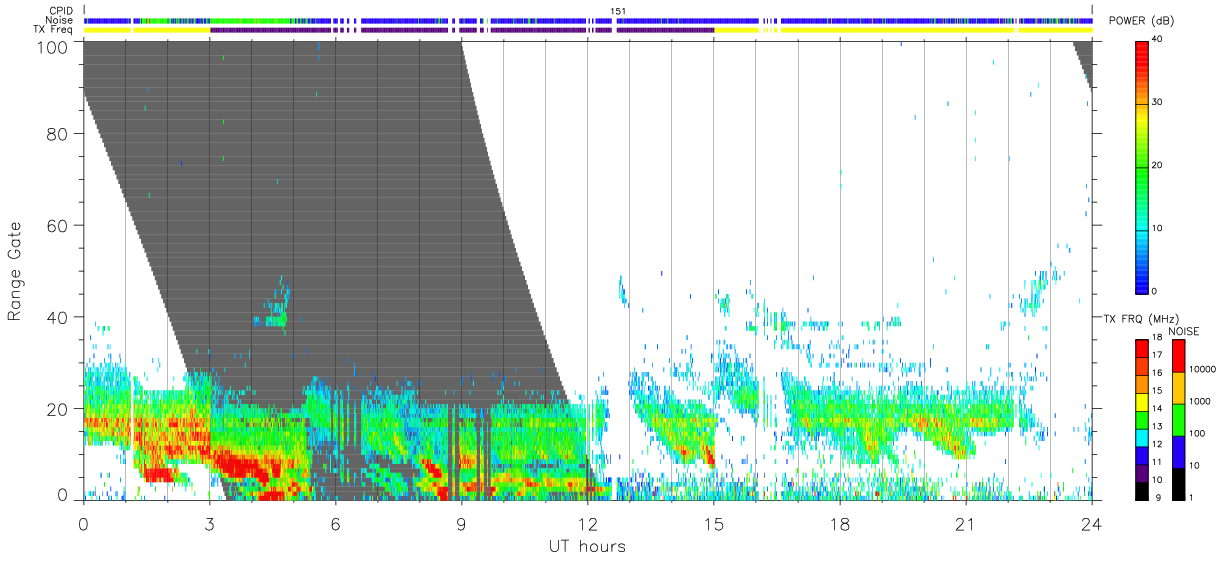
Task: Click the '1000' label on NOISE legend
Action: click(1199, 400)
